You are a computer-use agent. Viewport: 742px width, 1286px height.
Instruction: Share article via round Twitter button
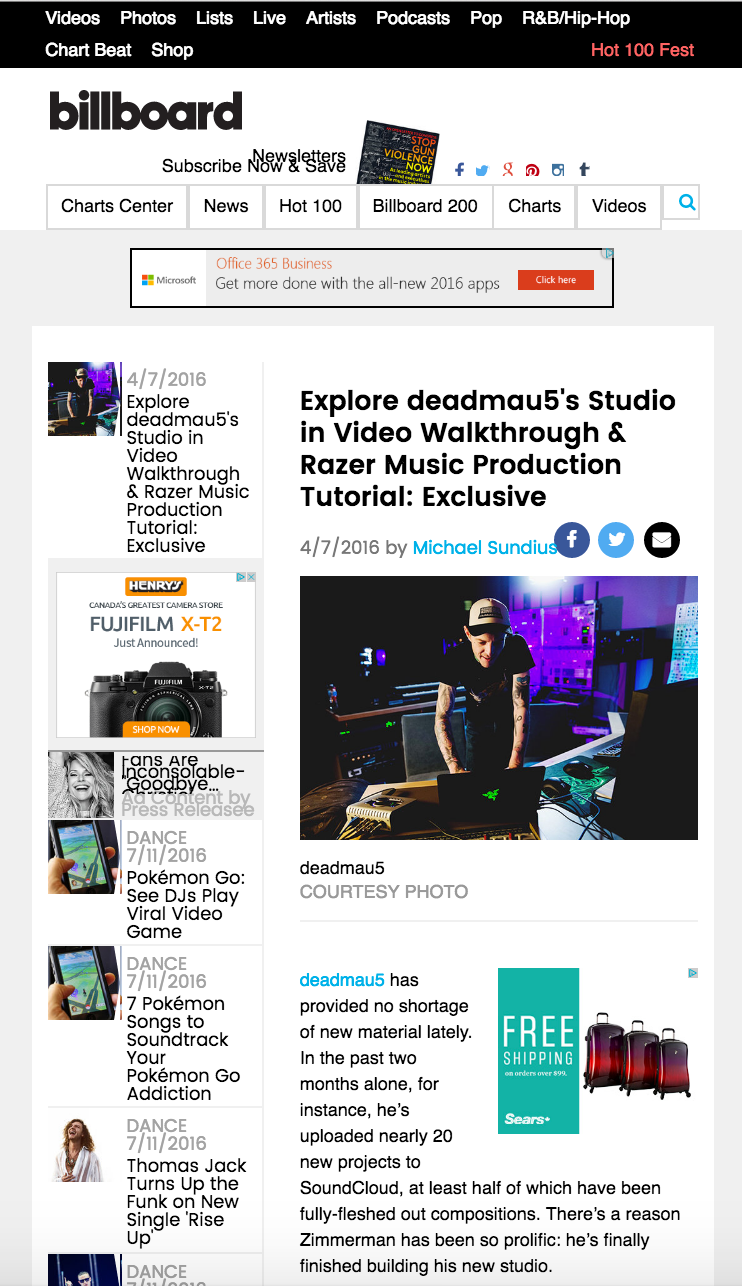(x=616, y=540)
